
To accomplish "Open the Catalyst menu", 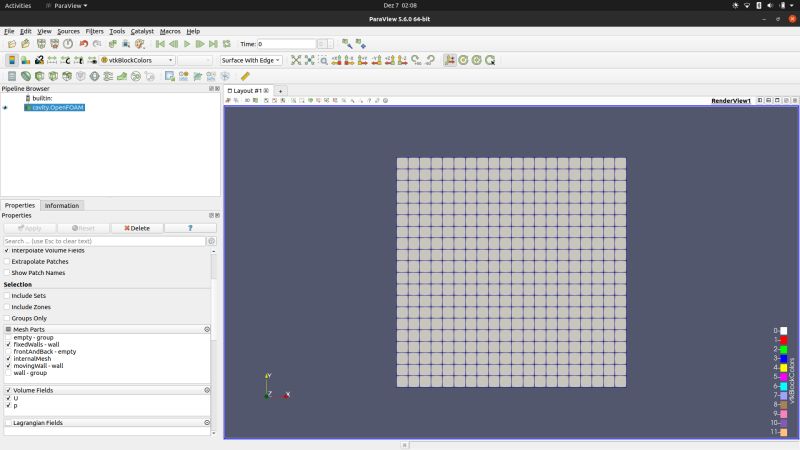I will pyautogui.click(x=142, y=31).
